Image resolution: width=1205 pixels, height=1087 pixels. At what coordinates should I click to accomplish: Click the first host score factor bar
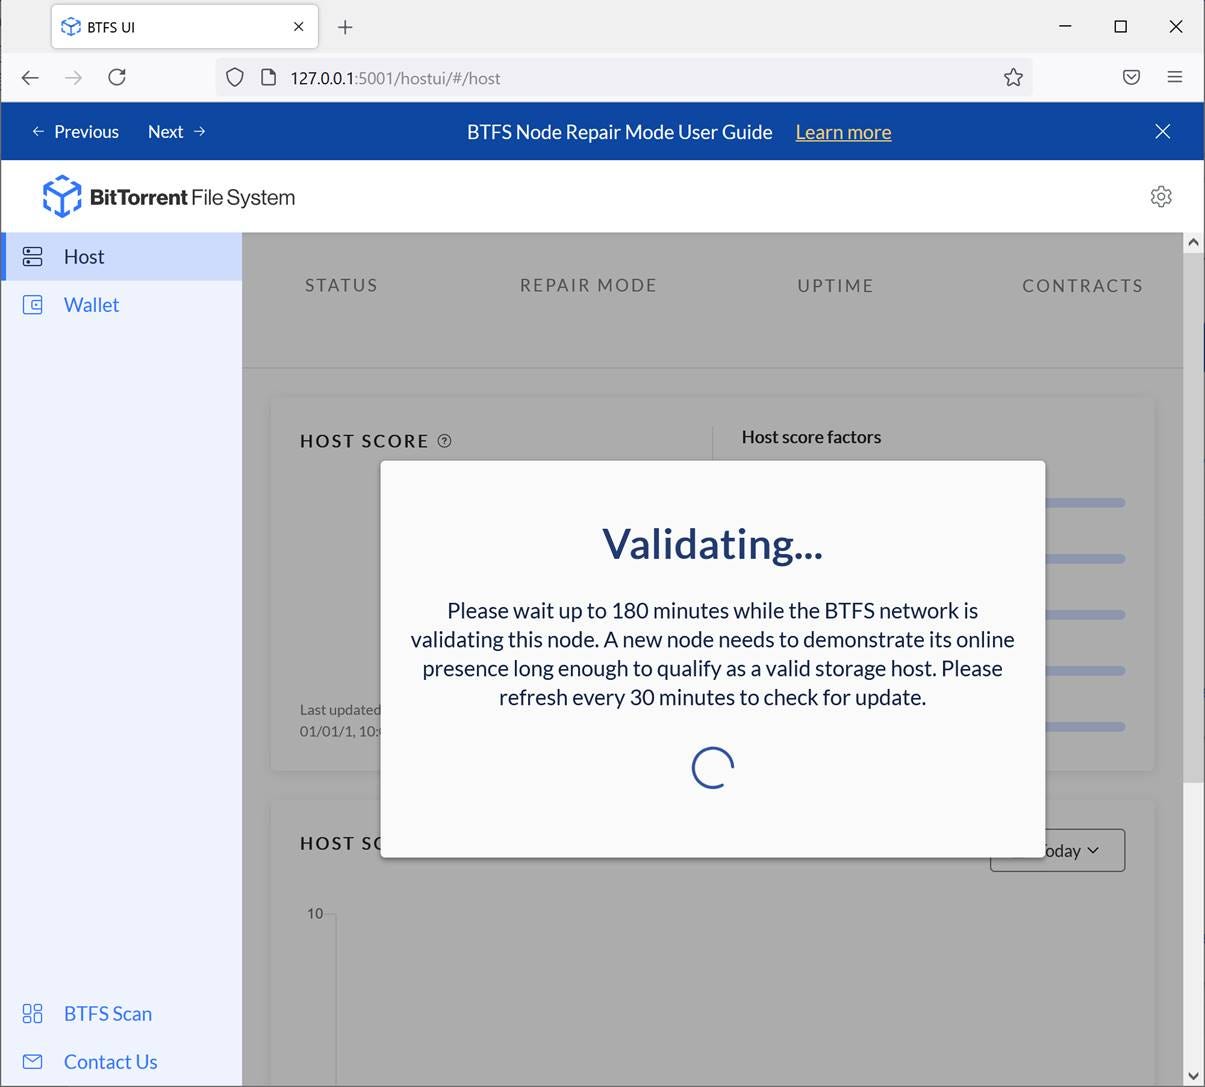click(1085, 503)
